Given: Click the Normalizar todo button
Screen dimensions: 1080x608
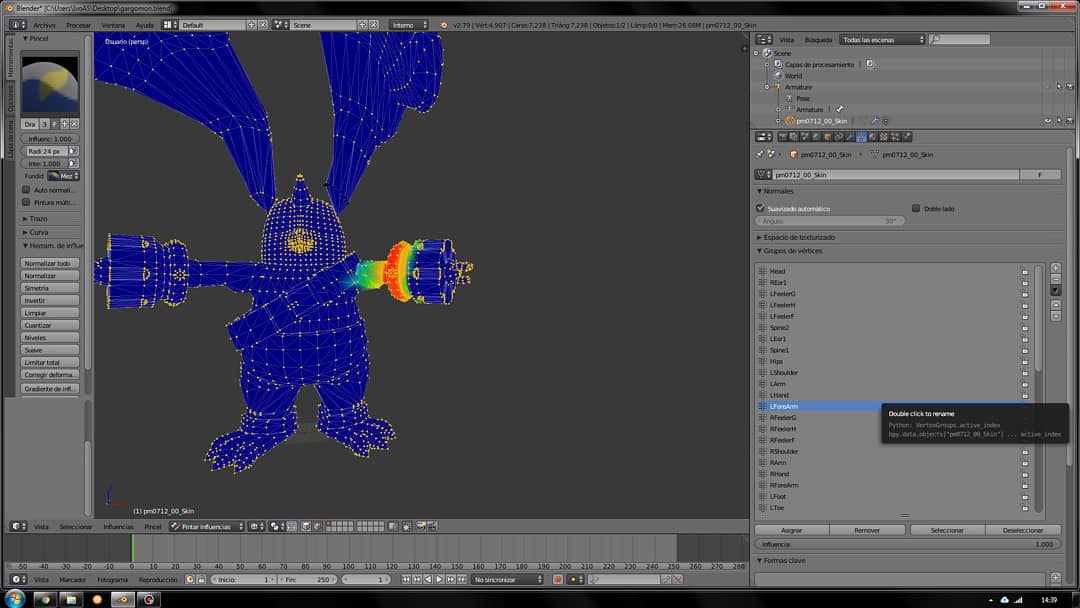Looking at the screenshot, I should pyautogui.click(x=50, y=263).
